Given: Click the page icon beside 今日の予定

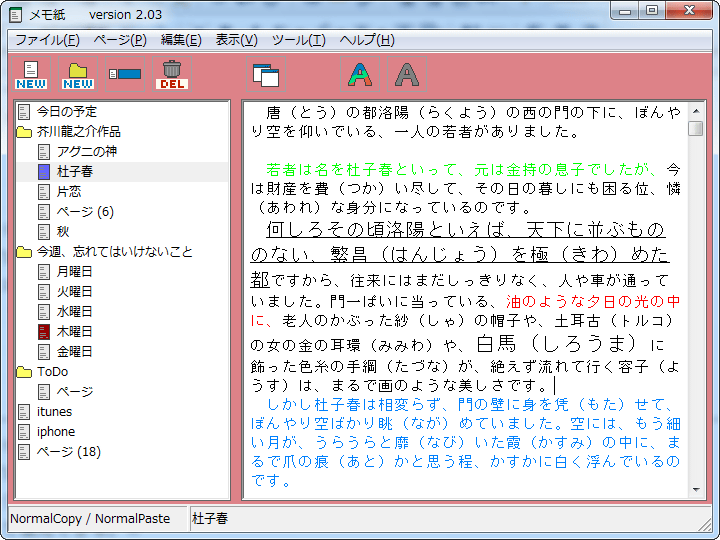Looking at the screenshot, I should (x=24, y=112).
